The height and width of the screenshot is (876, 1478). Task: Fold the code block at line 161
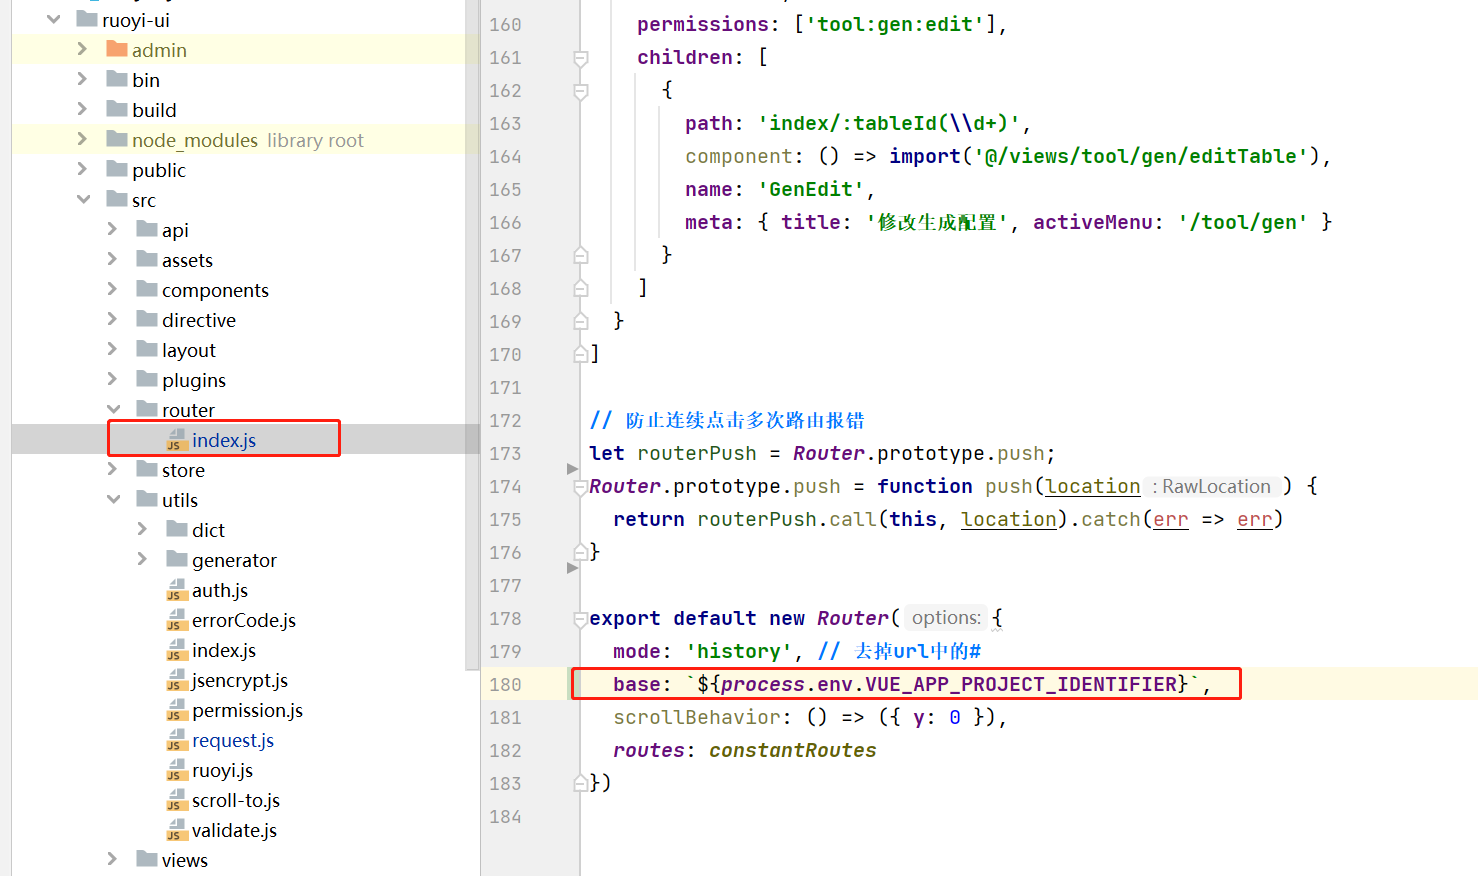pos(580,58)
